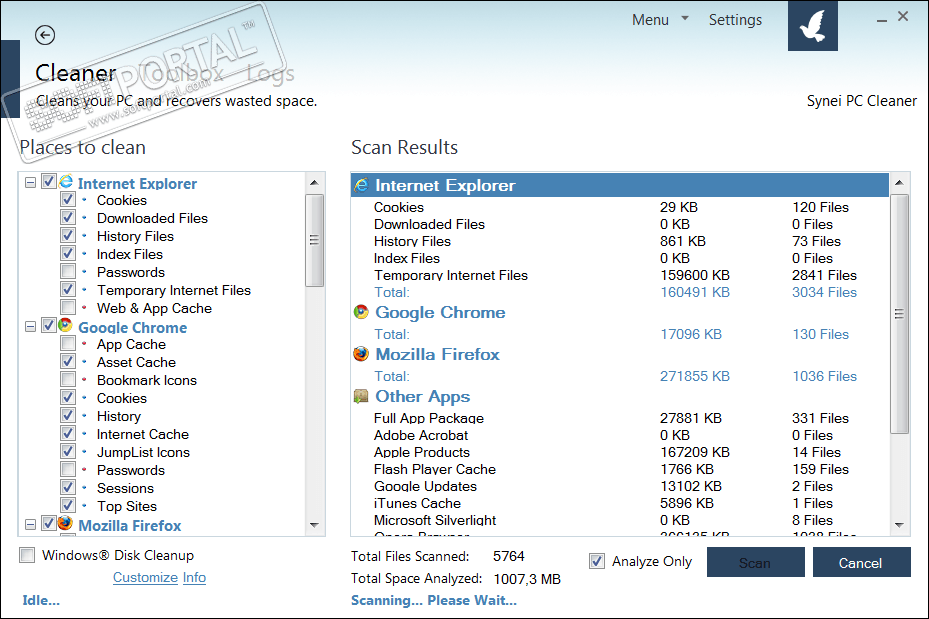Collapse the Google Chrome tree node
Viewport: 929px width, 619px height.
point(30,326)
